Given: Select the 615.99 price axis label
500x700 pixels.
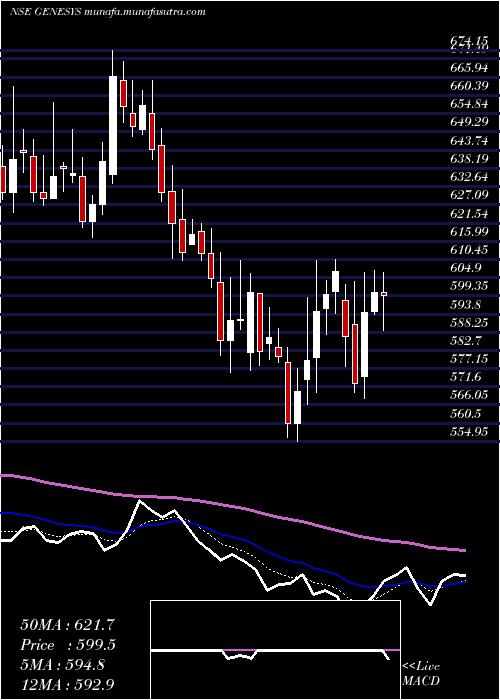Looking at the screenshot, I should point(469,232).
